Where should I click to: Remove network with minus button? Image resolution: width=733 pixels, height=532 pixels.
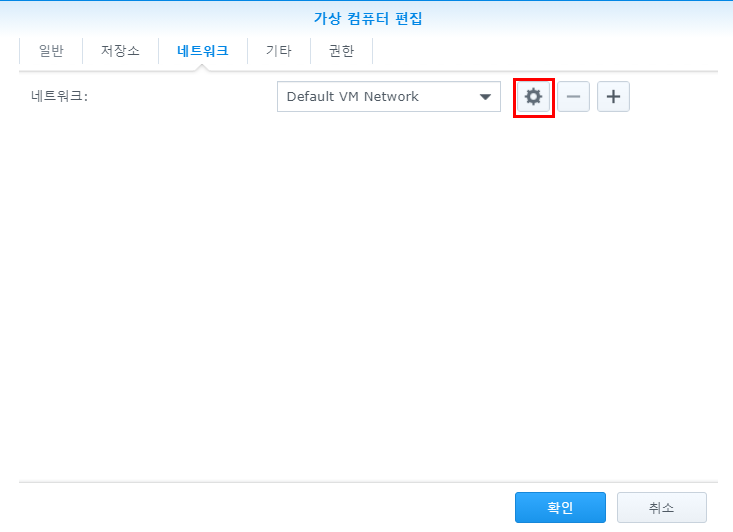point(574,97)
